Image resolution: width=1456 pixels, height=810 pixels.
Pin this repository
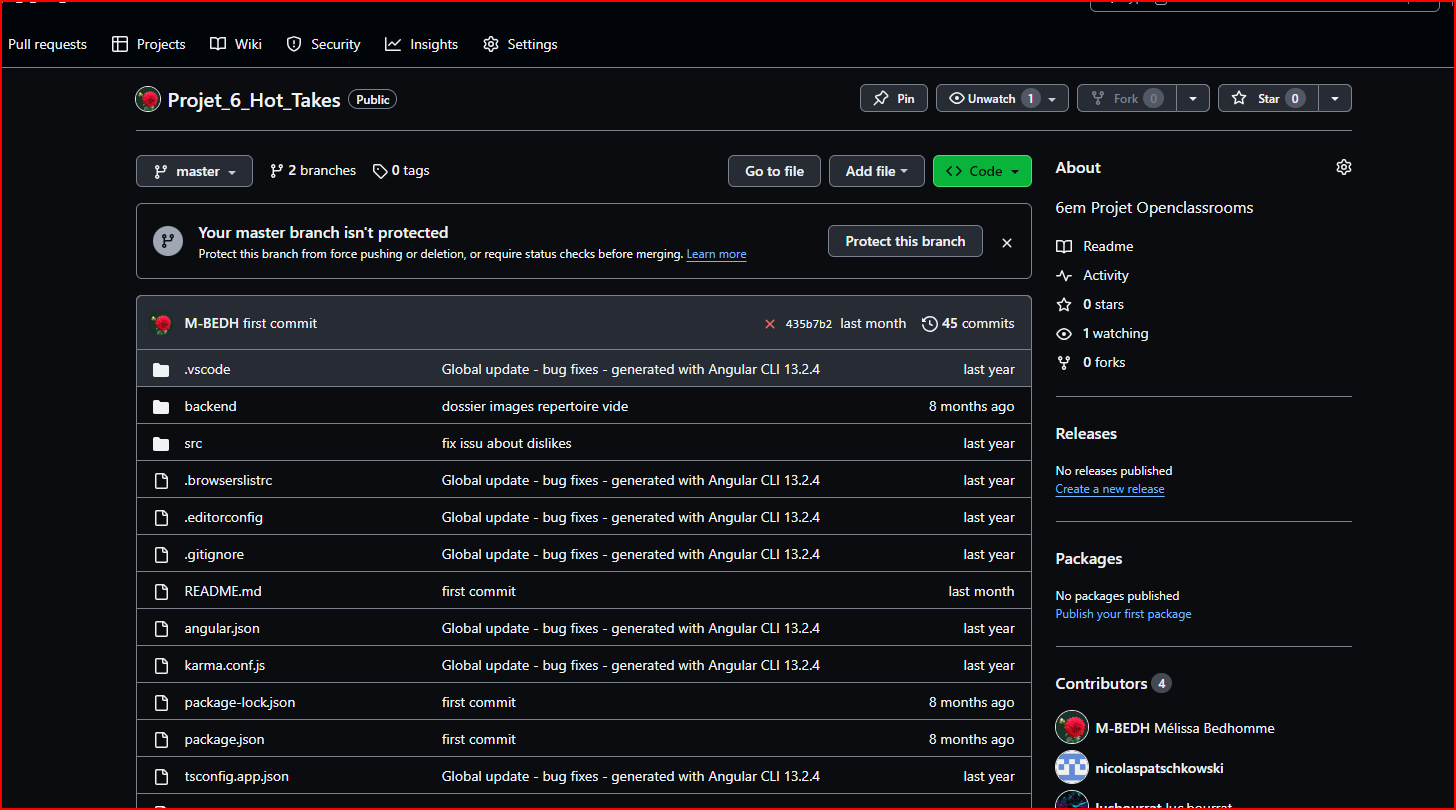click(x=894, y=98)
